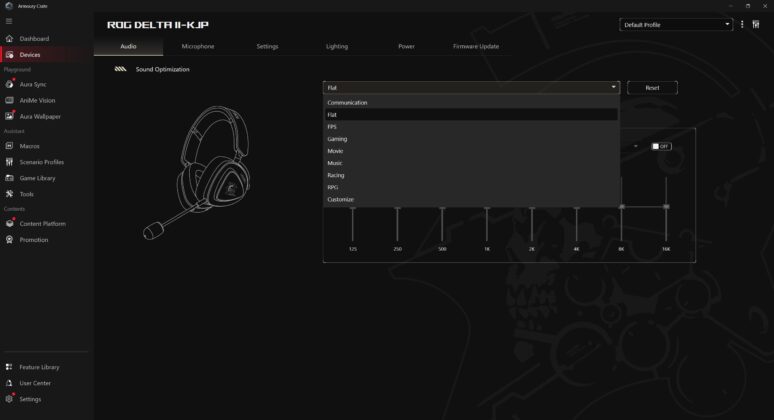Open the headset Settings tab
The height and width of the screenshot is (420, 774).
click(268, 46)
